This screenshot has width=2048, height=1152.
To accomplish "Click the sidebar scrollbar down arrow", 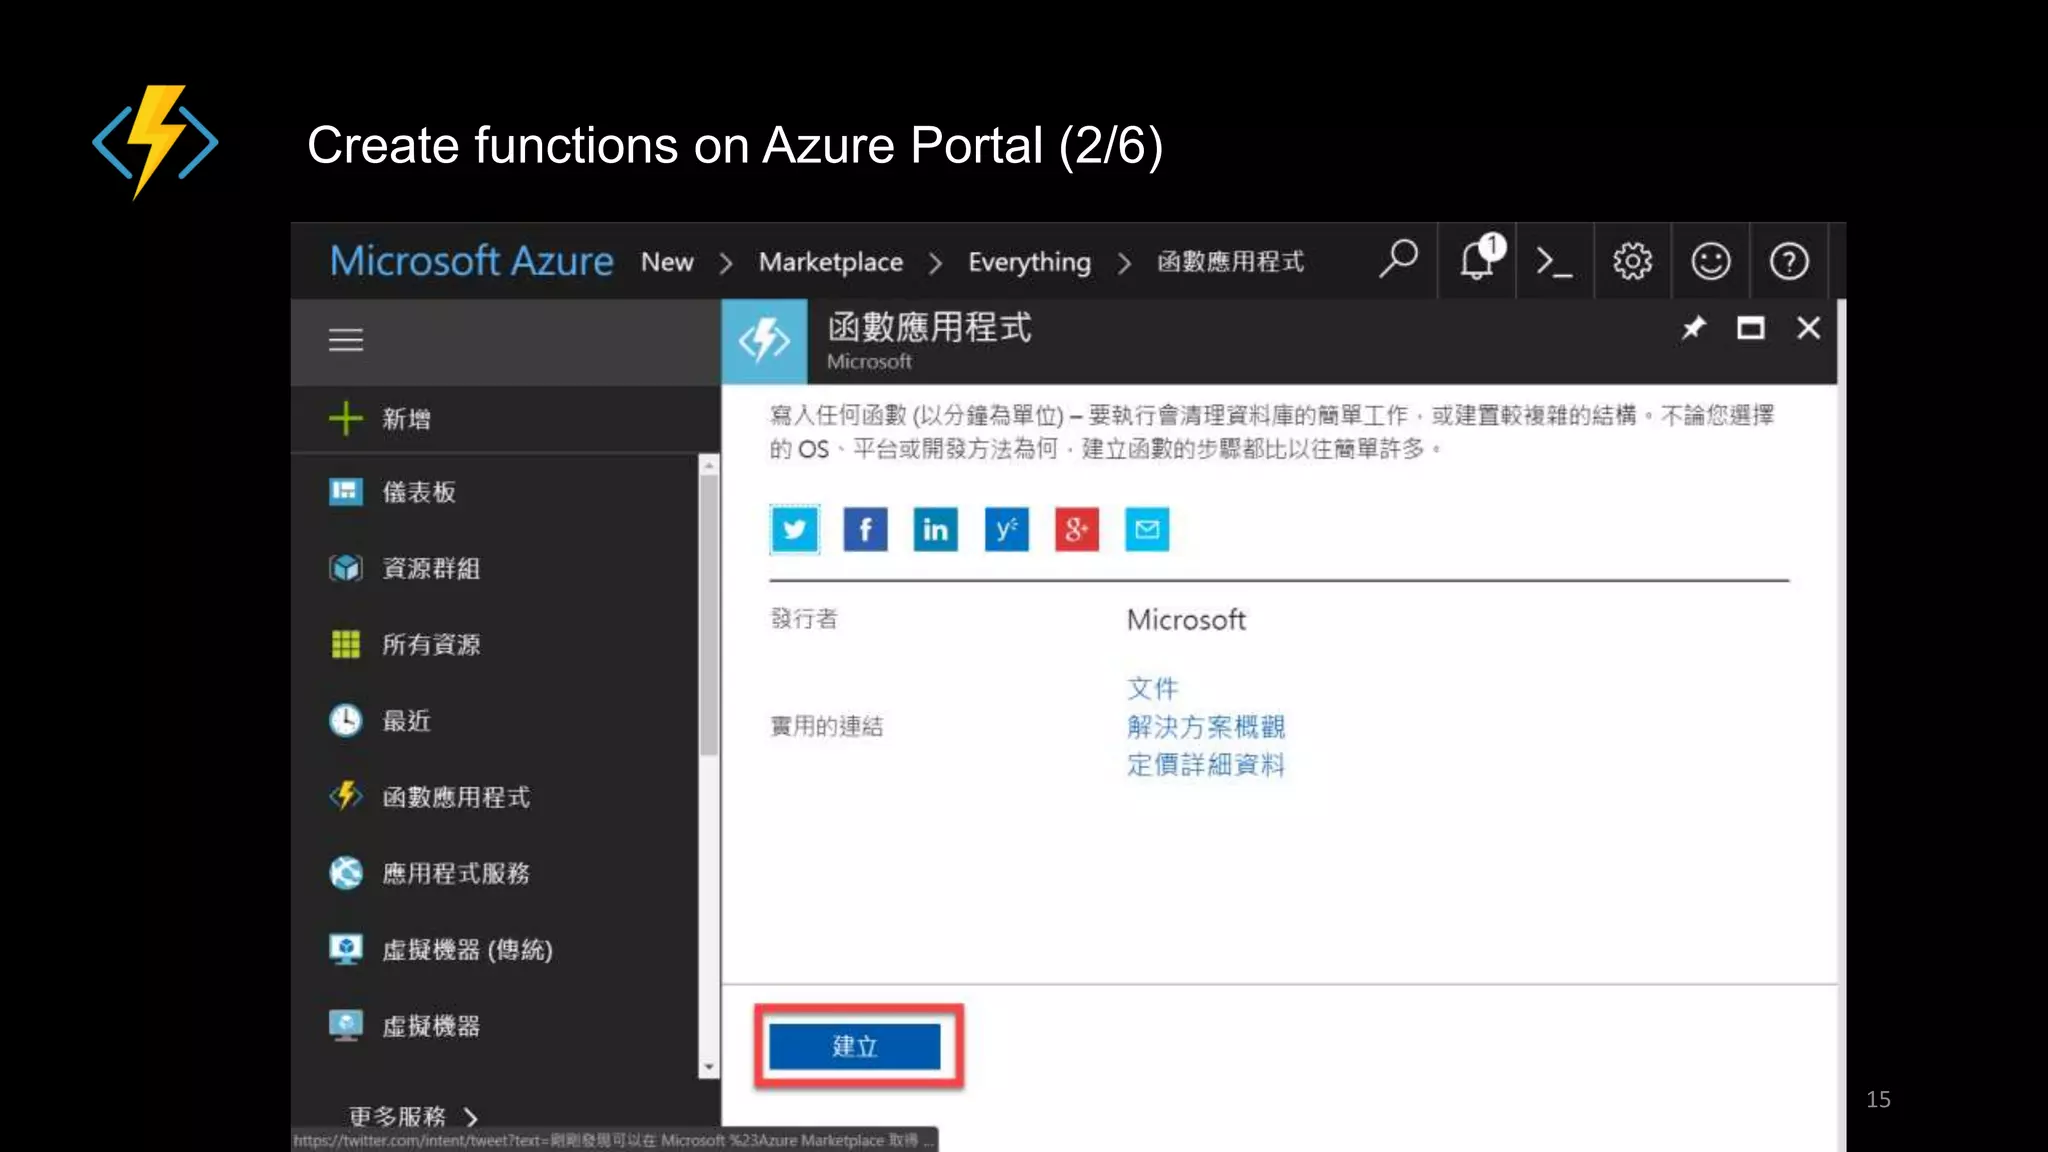I will click(x=709, y=1067).
